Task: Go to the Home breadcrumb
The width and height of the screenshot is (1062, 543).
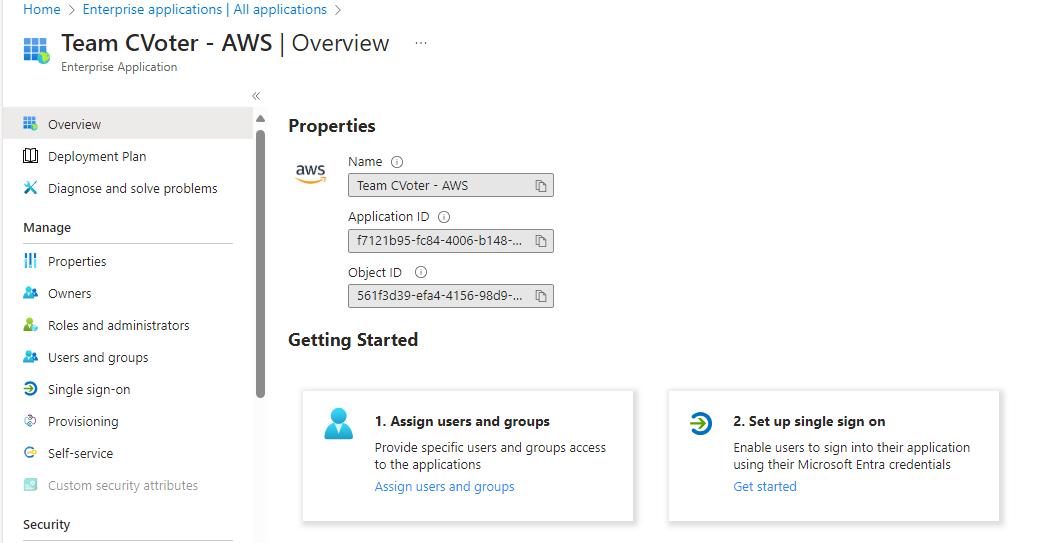Action: point(41,9)
